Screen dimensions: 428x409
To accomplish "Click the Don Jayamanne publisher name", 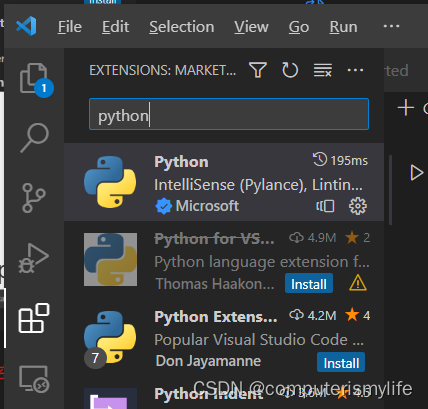I will 208,361.
